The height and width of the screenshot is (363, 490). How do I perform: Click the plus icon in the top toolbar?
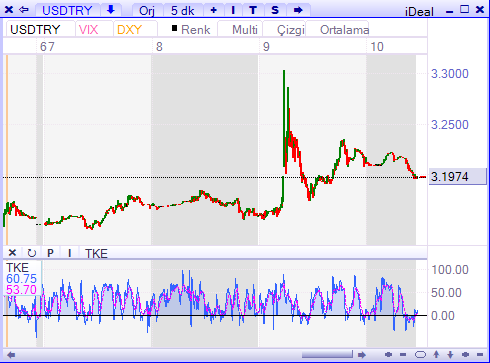pos(214,10)
